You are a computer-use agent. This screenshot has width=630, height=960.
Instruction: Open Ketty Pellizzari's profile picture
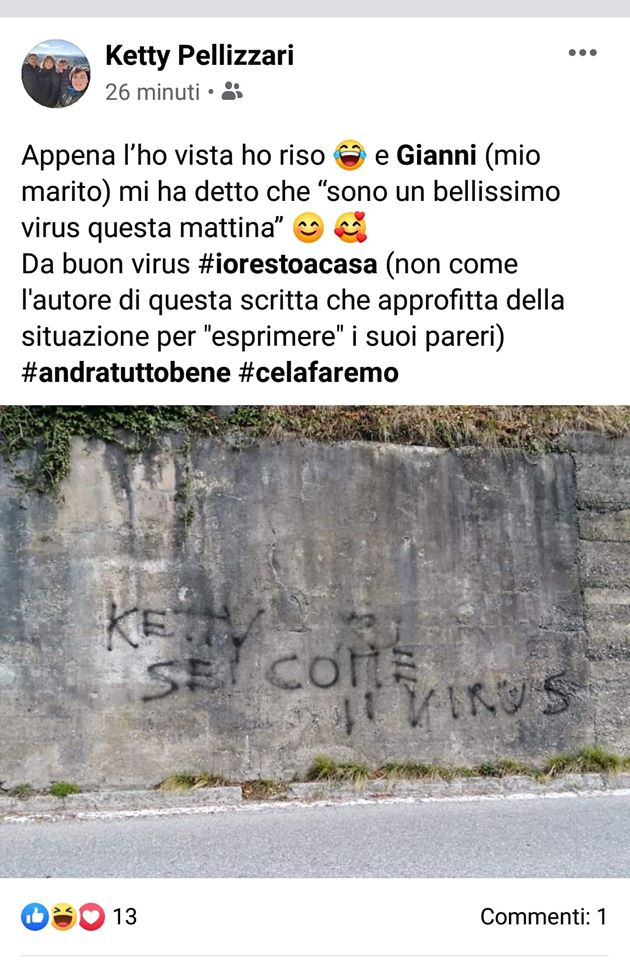click(56, 73)
